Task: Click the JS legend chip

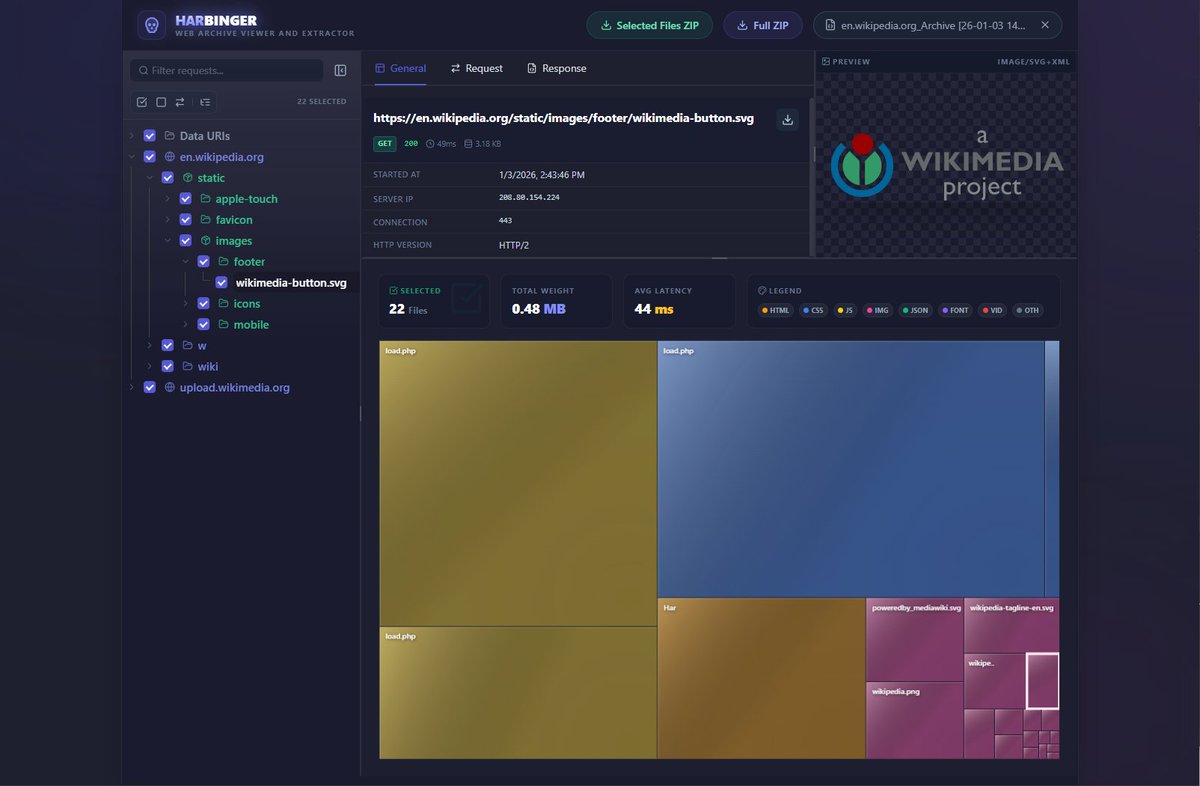Action: [846, 310]
